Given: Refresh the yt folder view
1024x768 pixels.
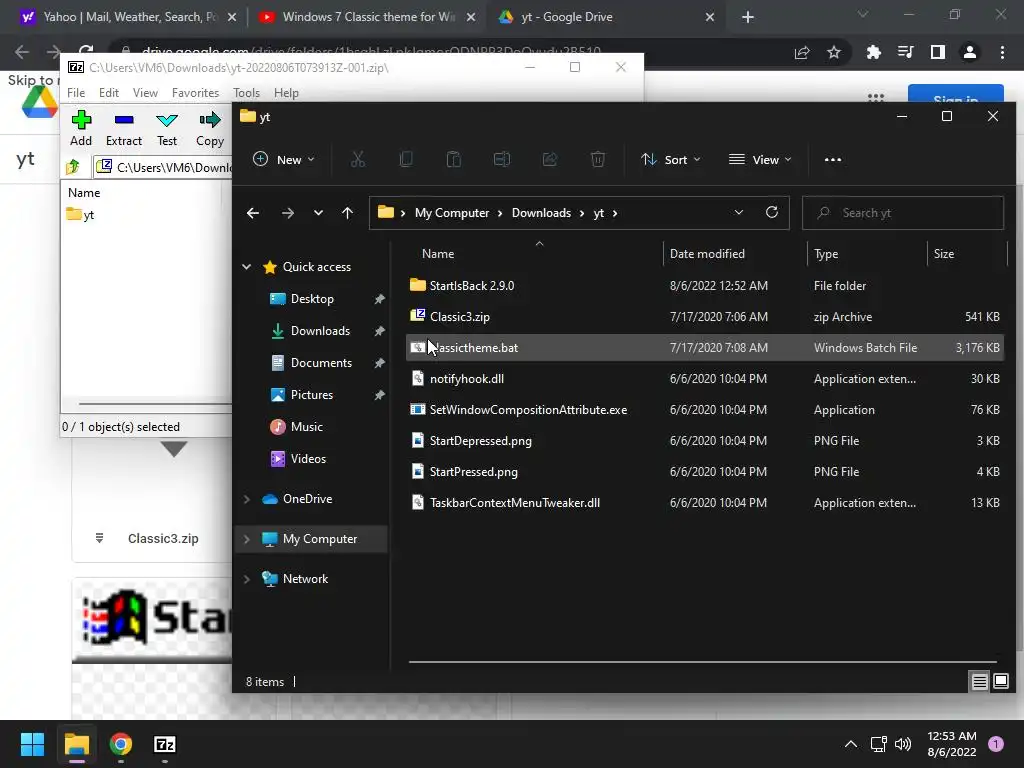Looking at the screenshot, I should (772, 212).
